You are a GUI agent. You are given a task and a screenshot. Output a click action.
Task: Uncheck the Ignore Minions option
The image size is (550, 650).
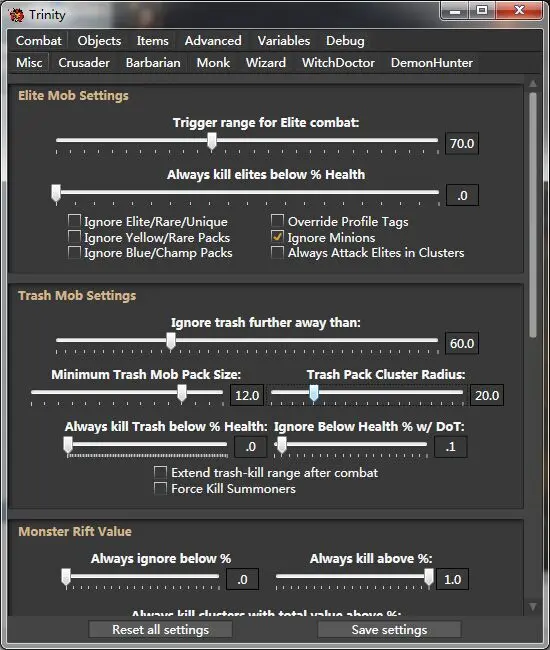(277, 237)
